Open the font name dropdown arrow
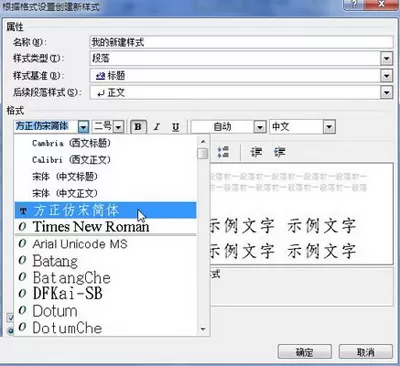The image size is (400, 366). [83, 127]
